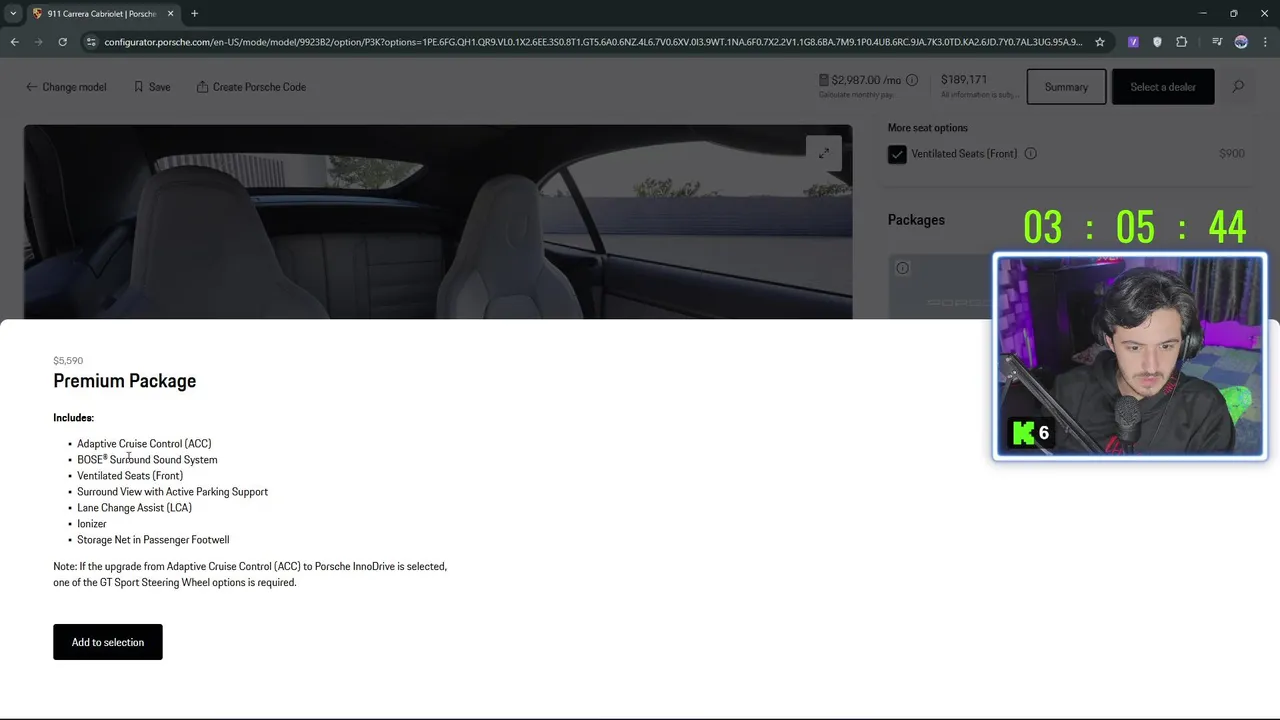Click the Packages section heading
Viewport: 1280px width, 720px height.
coord(916,220)
